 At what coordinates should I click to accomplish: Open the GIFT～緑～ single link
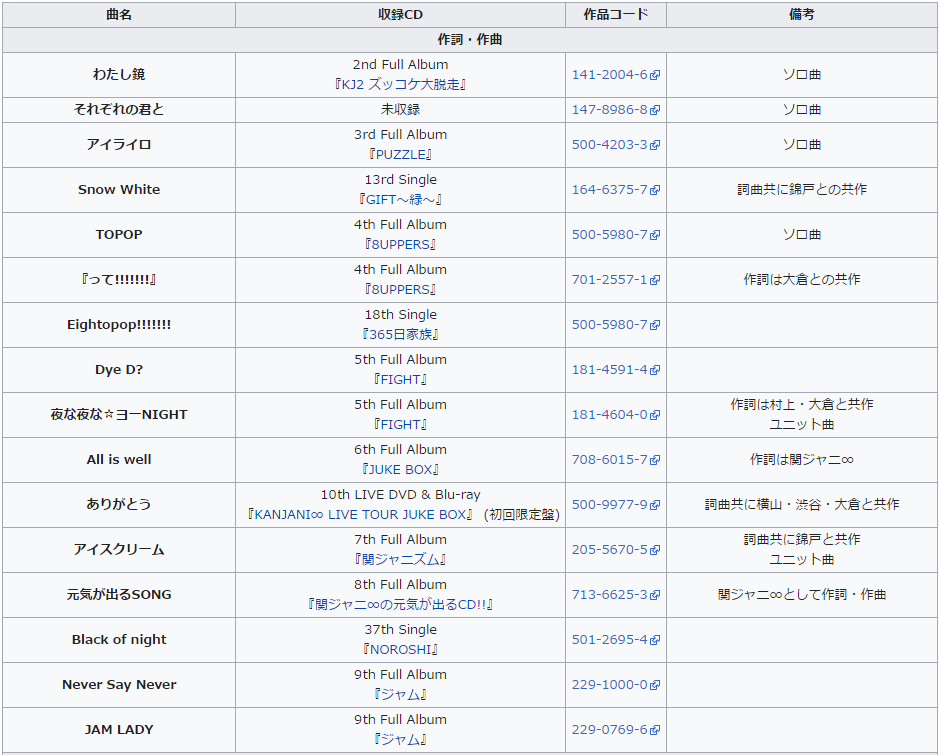pyautogui.click(x=400, y=199)
